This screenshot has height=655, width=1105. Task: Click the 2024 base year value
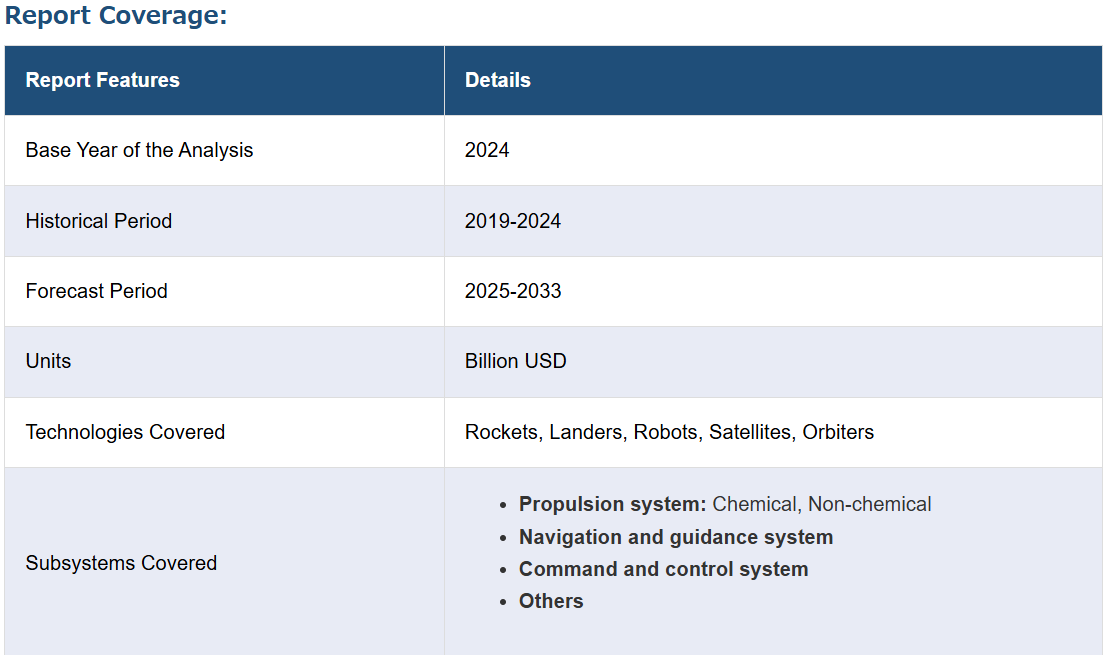[x=487, y=150]
